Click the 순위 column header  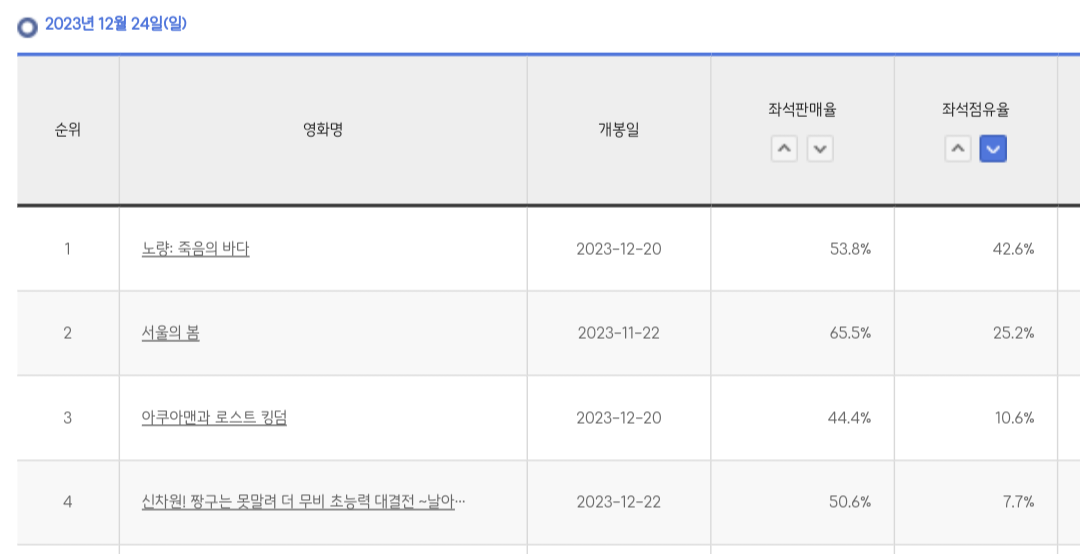[68, 130]
